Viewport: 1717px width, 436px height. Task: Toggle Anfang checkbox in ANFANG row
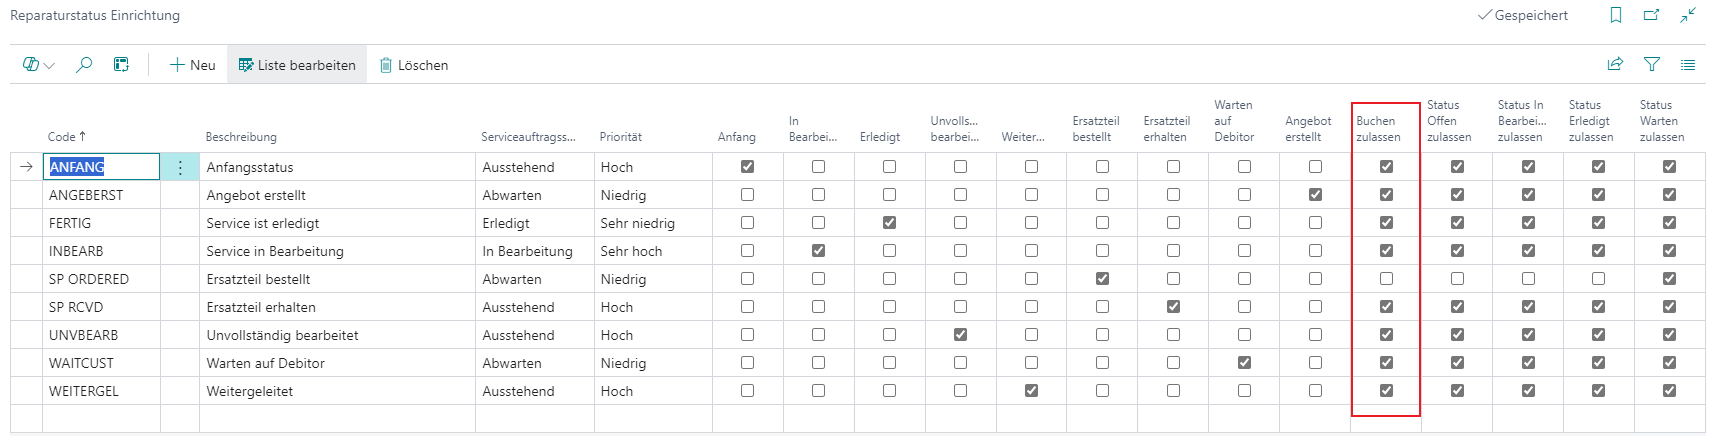pos(747,167)
